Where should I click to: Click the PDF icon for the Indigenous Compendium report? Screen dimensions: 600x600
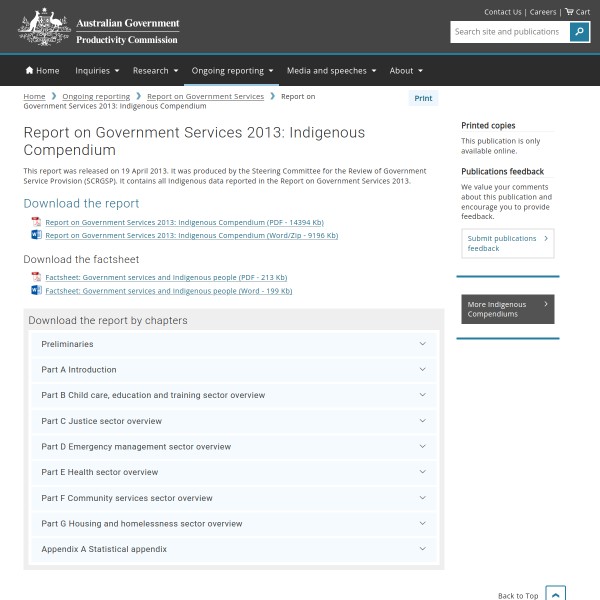click(36, 222)
